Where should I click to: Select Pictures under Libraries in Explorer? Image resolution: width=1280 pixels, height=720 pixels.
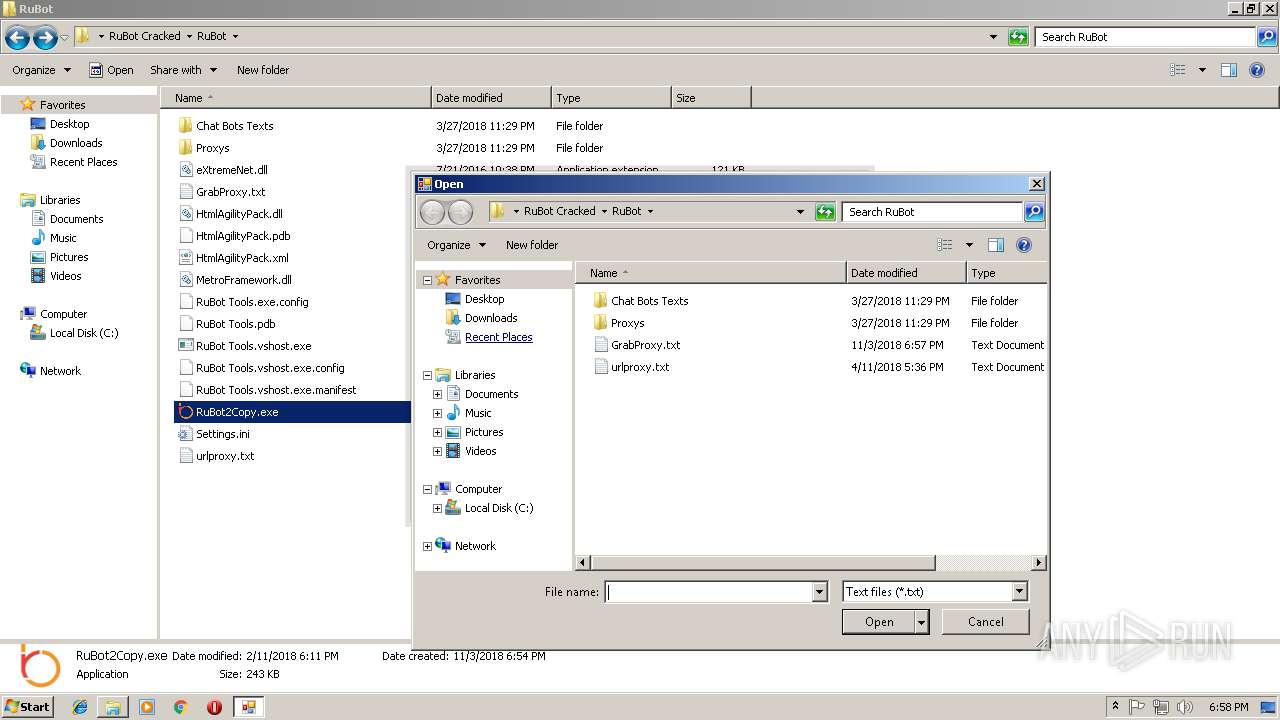[x=69, y=257]
